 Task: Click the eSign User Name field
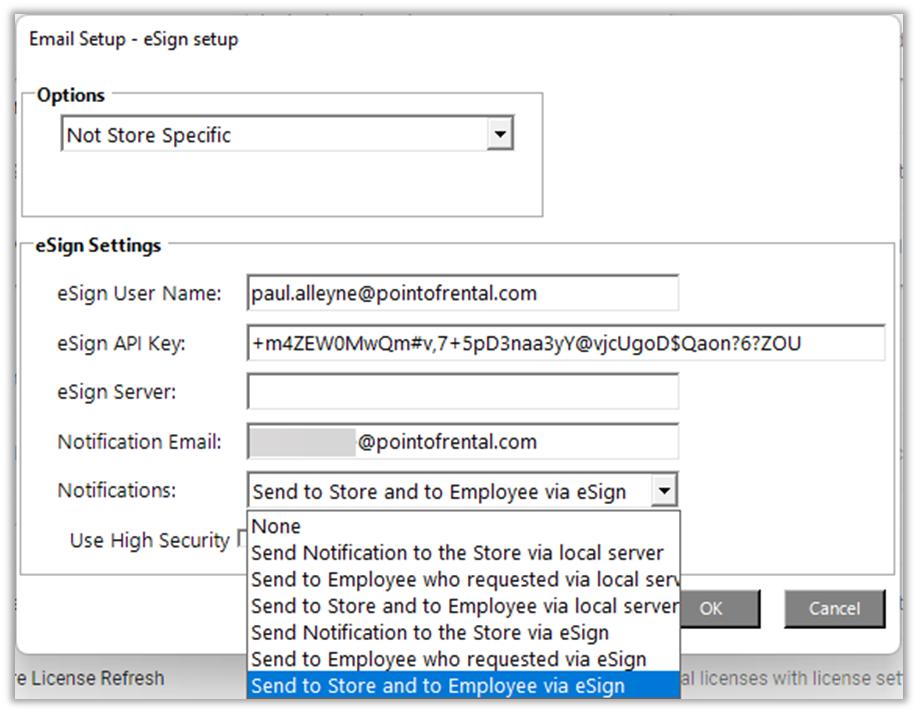[462, 294]
